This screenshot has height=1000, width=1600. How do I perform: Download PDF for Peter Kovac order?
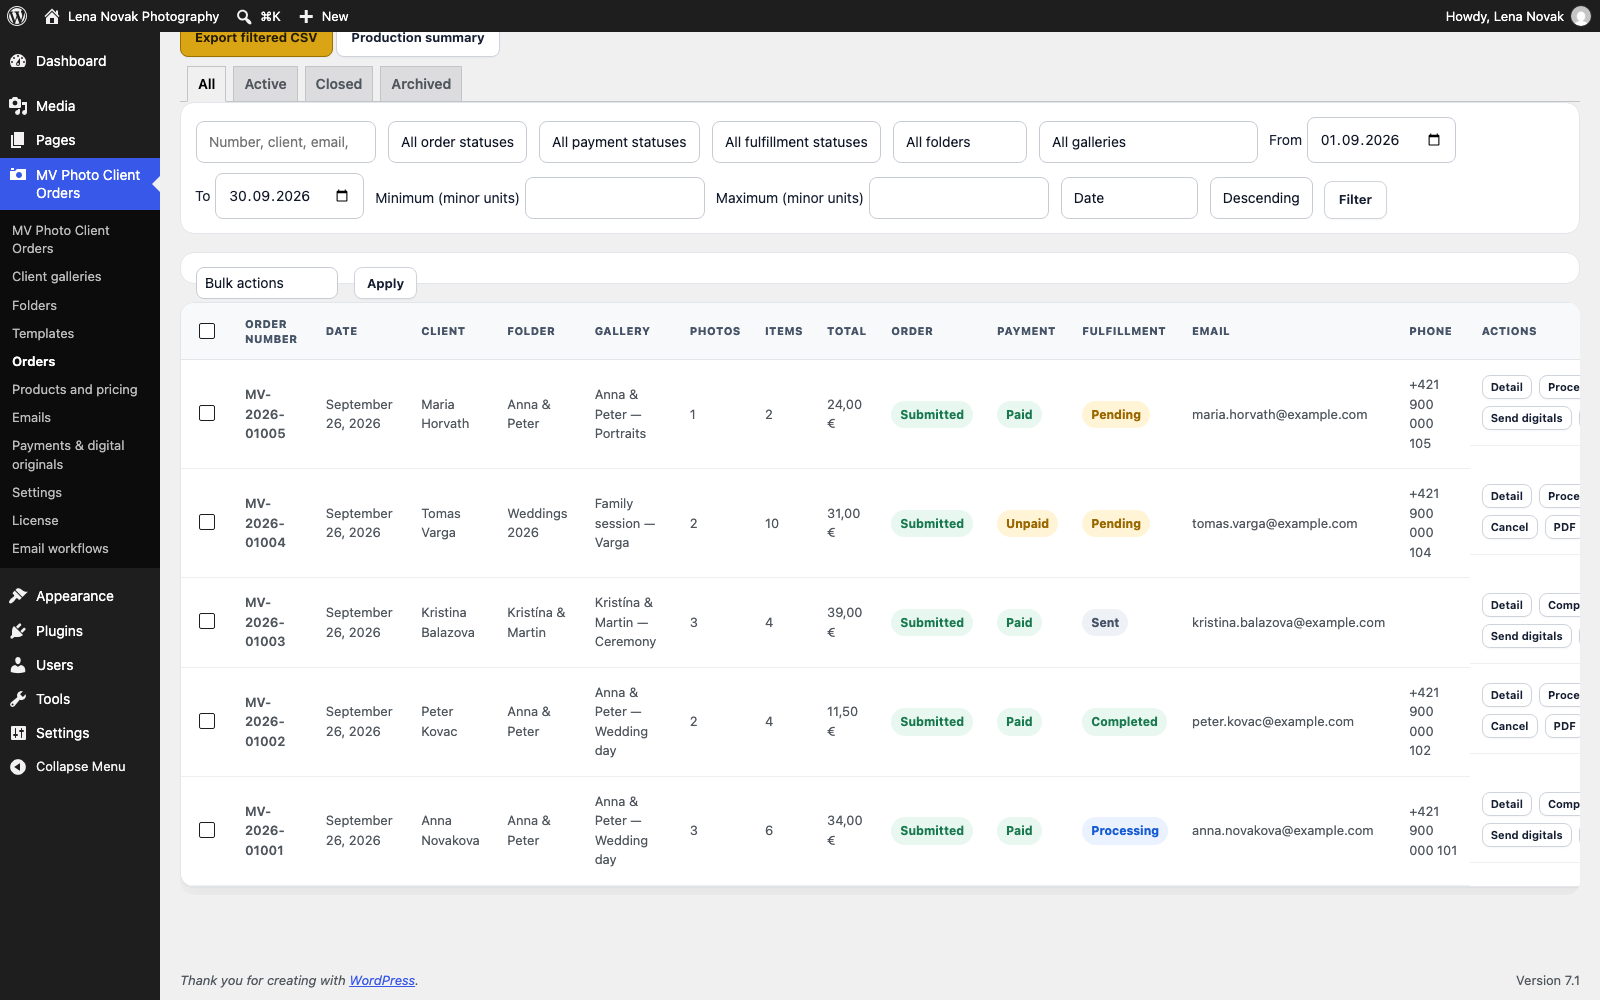pyautogui.click(x=1564, y=726)
